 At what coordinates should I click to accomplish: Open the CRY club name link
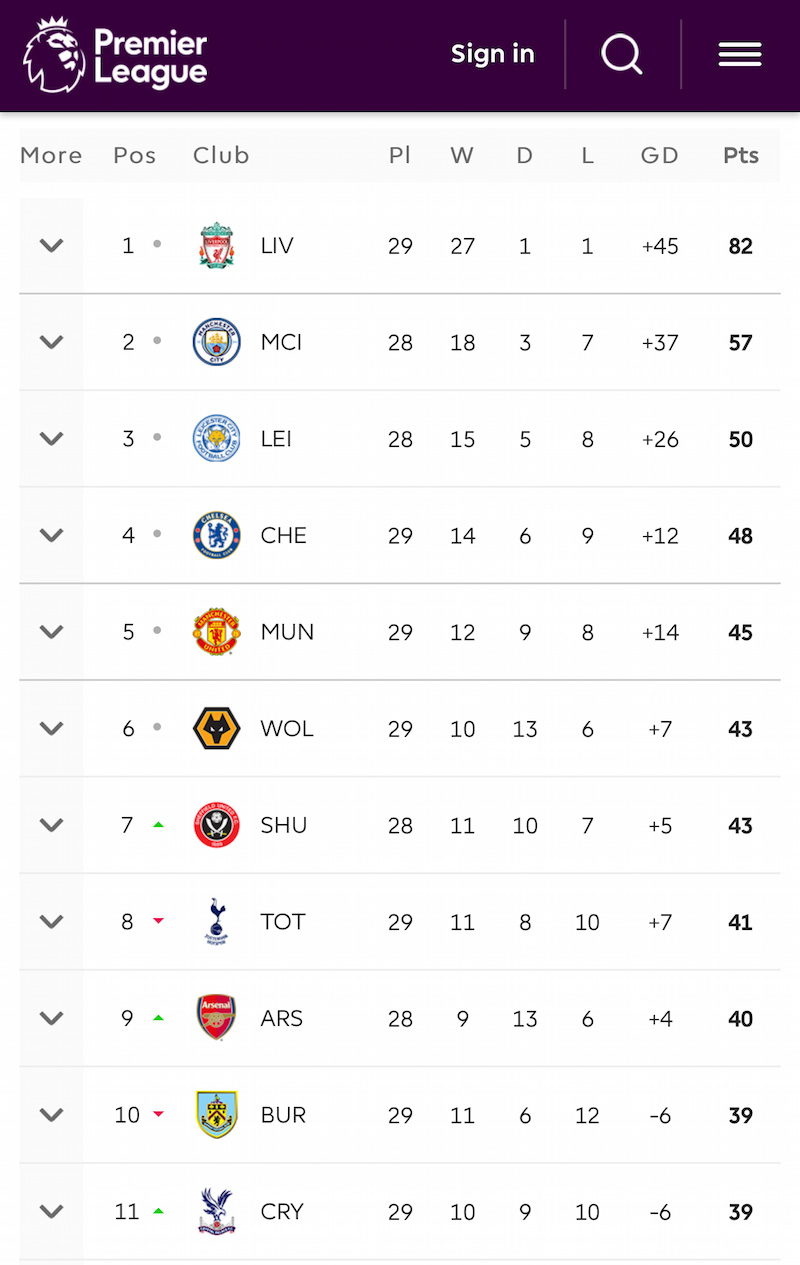pos(282,1212)
